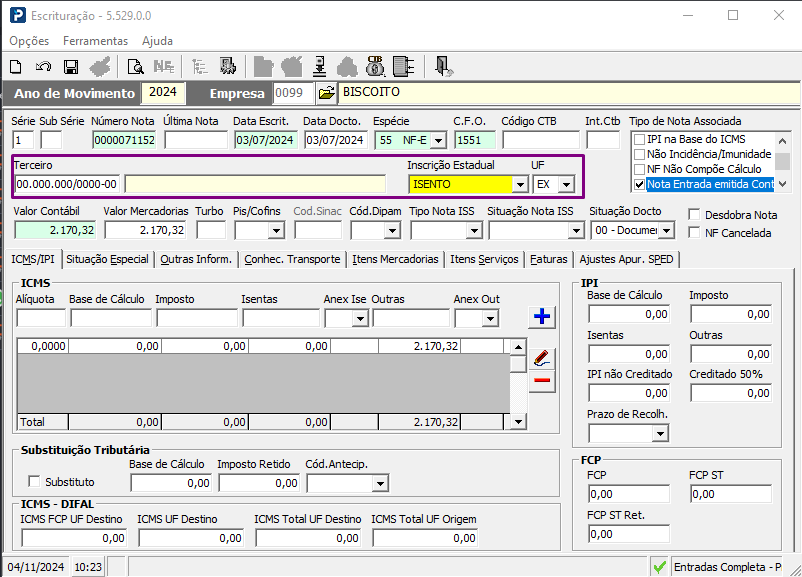Screen dimensions: 802x577
Task: Open the document search magnifier icon
Action: (x=136, y=67)
